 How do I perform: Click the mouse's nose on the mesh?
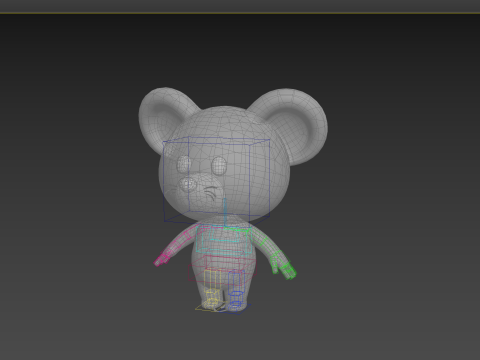188,184
